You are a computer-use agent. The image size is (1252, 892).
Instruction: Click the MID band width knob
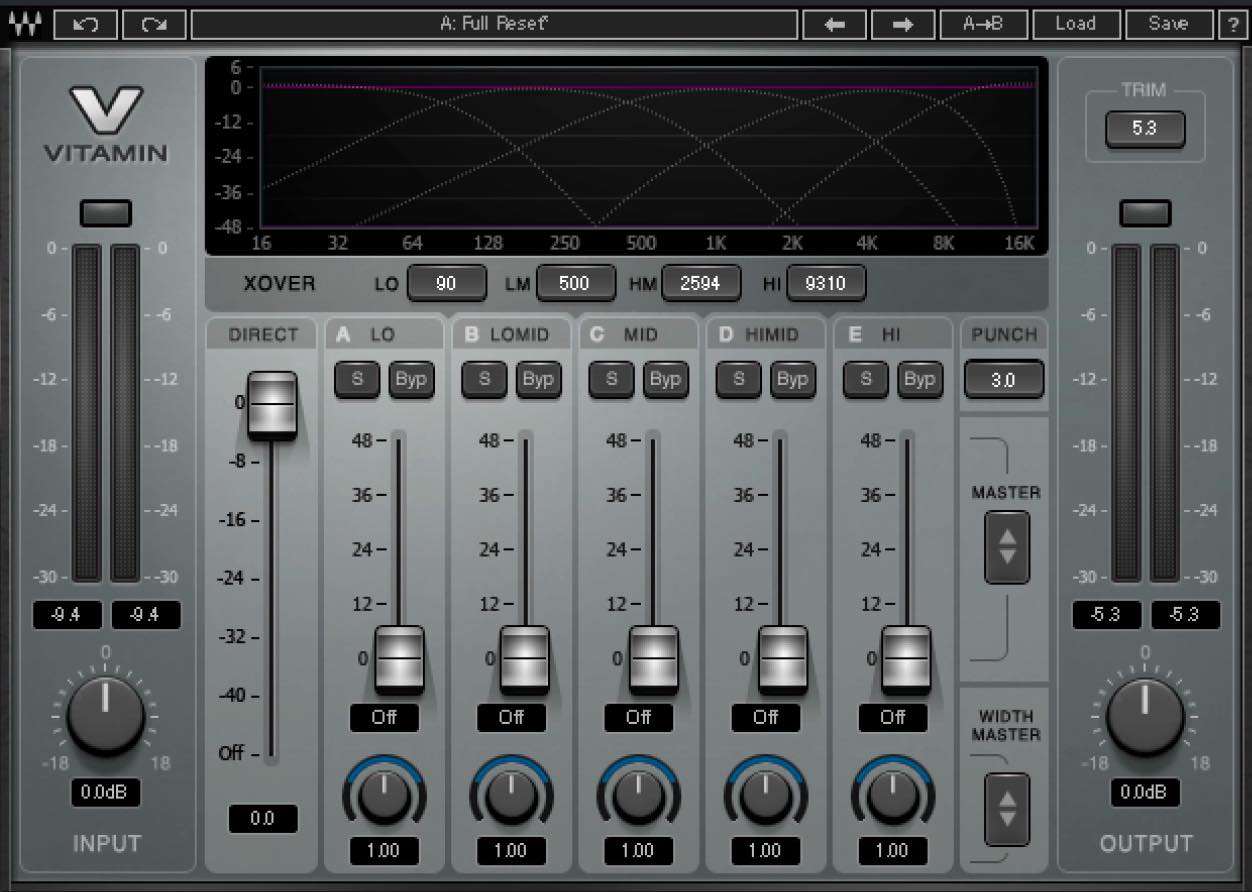pos(638,797)
